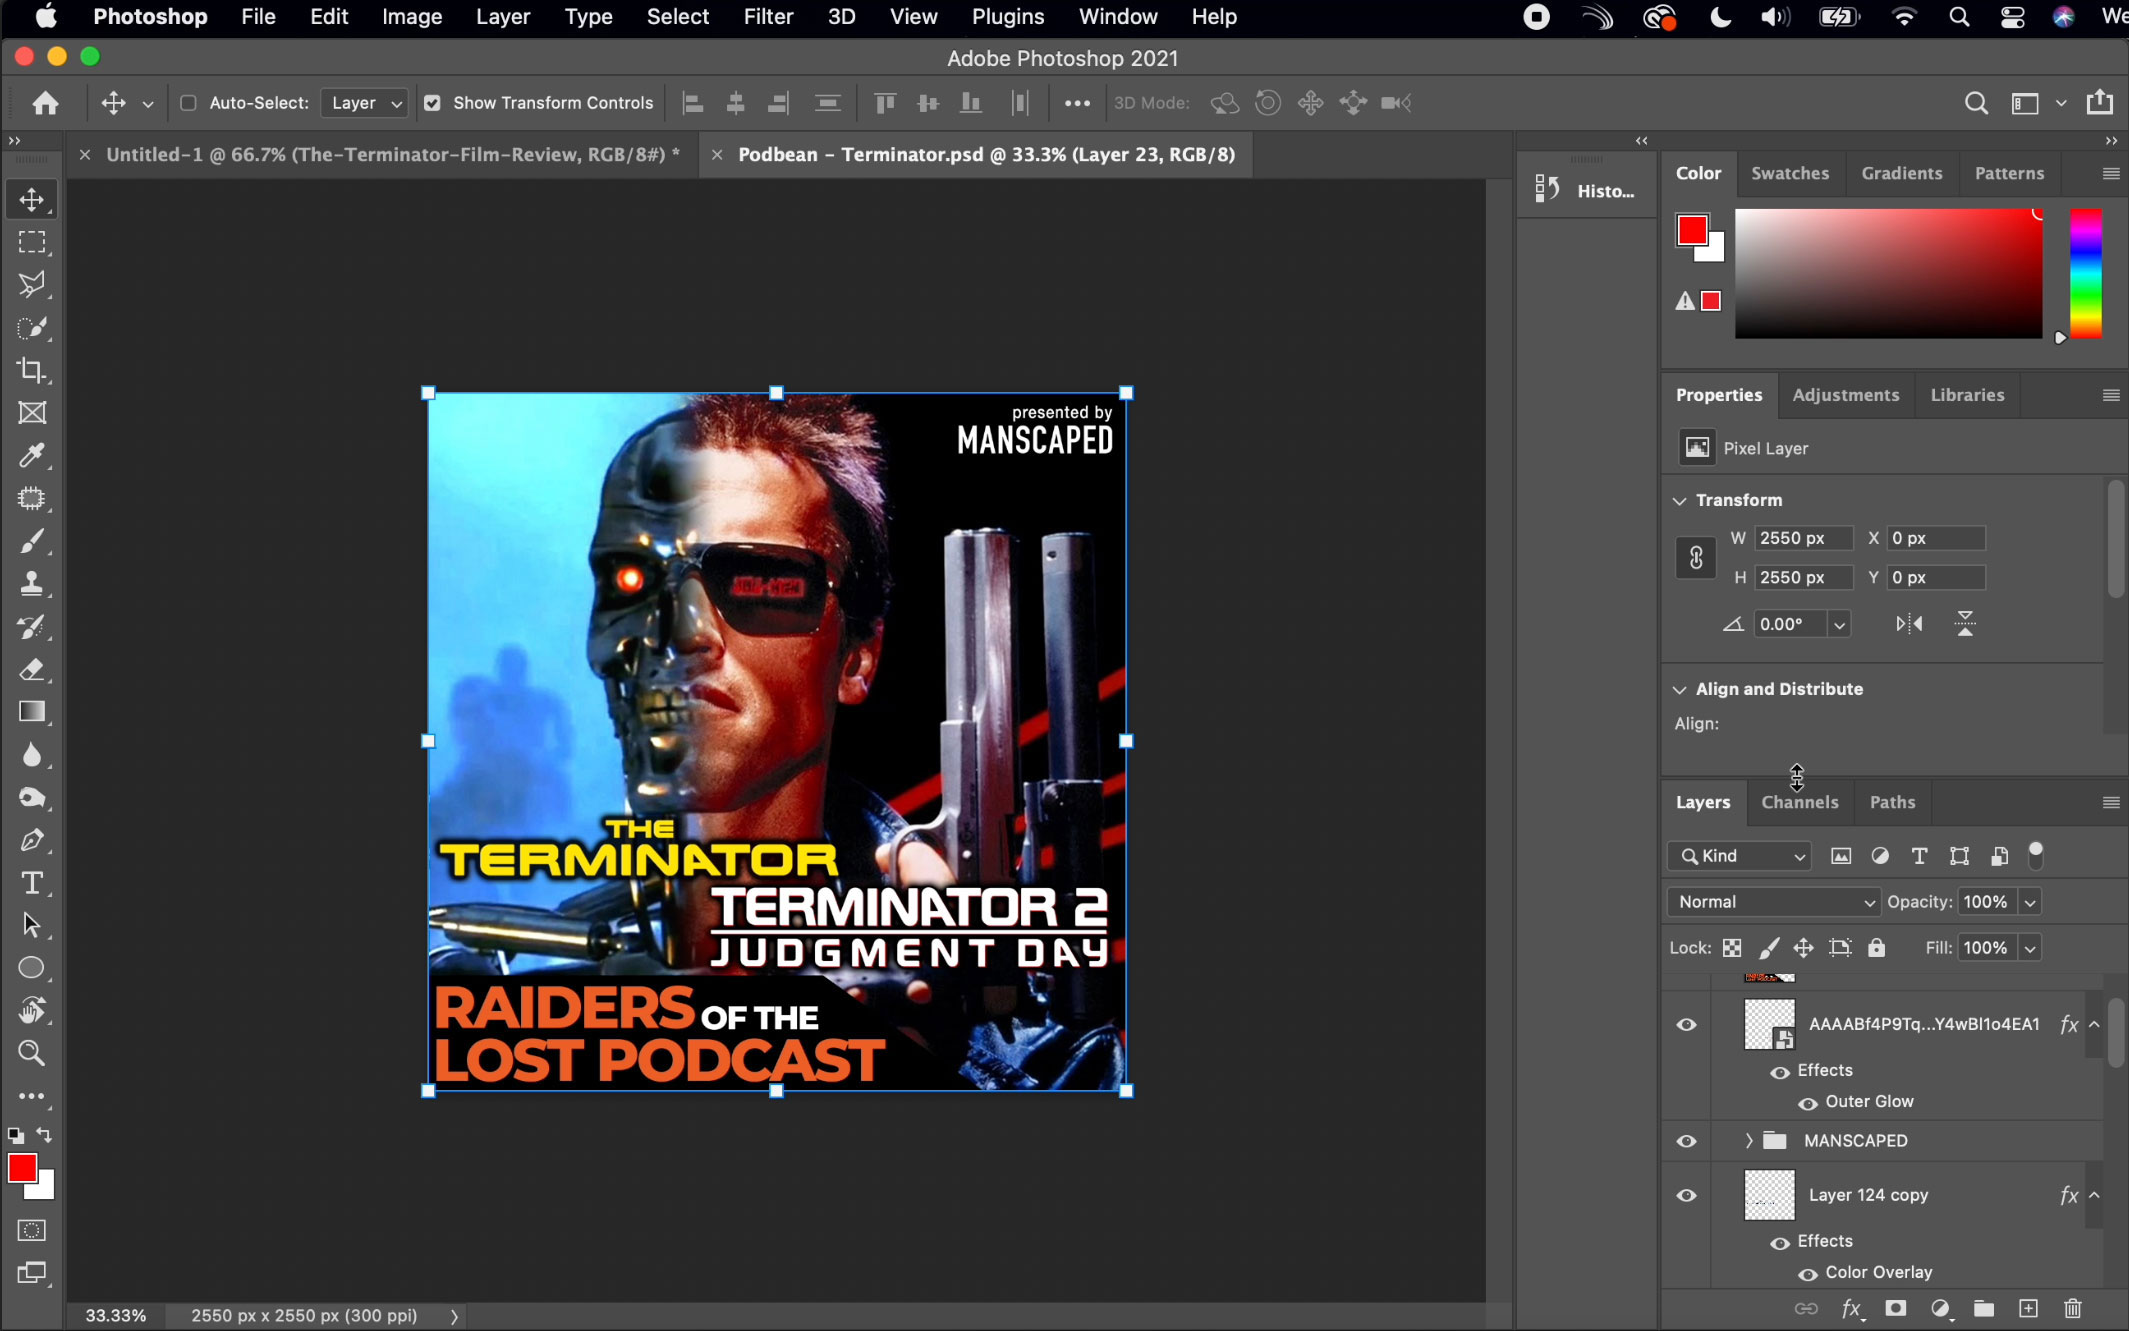This screenshot has height=1331, width=2129.
Task: Toggle the Auto-Select checkbox
Action: (187, 102)
